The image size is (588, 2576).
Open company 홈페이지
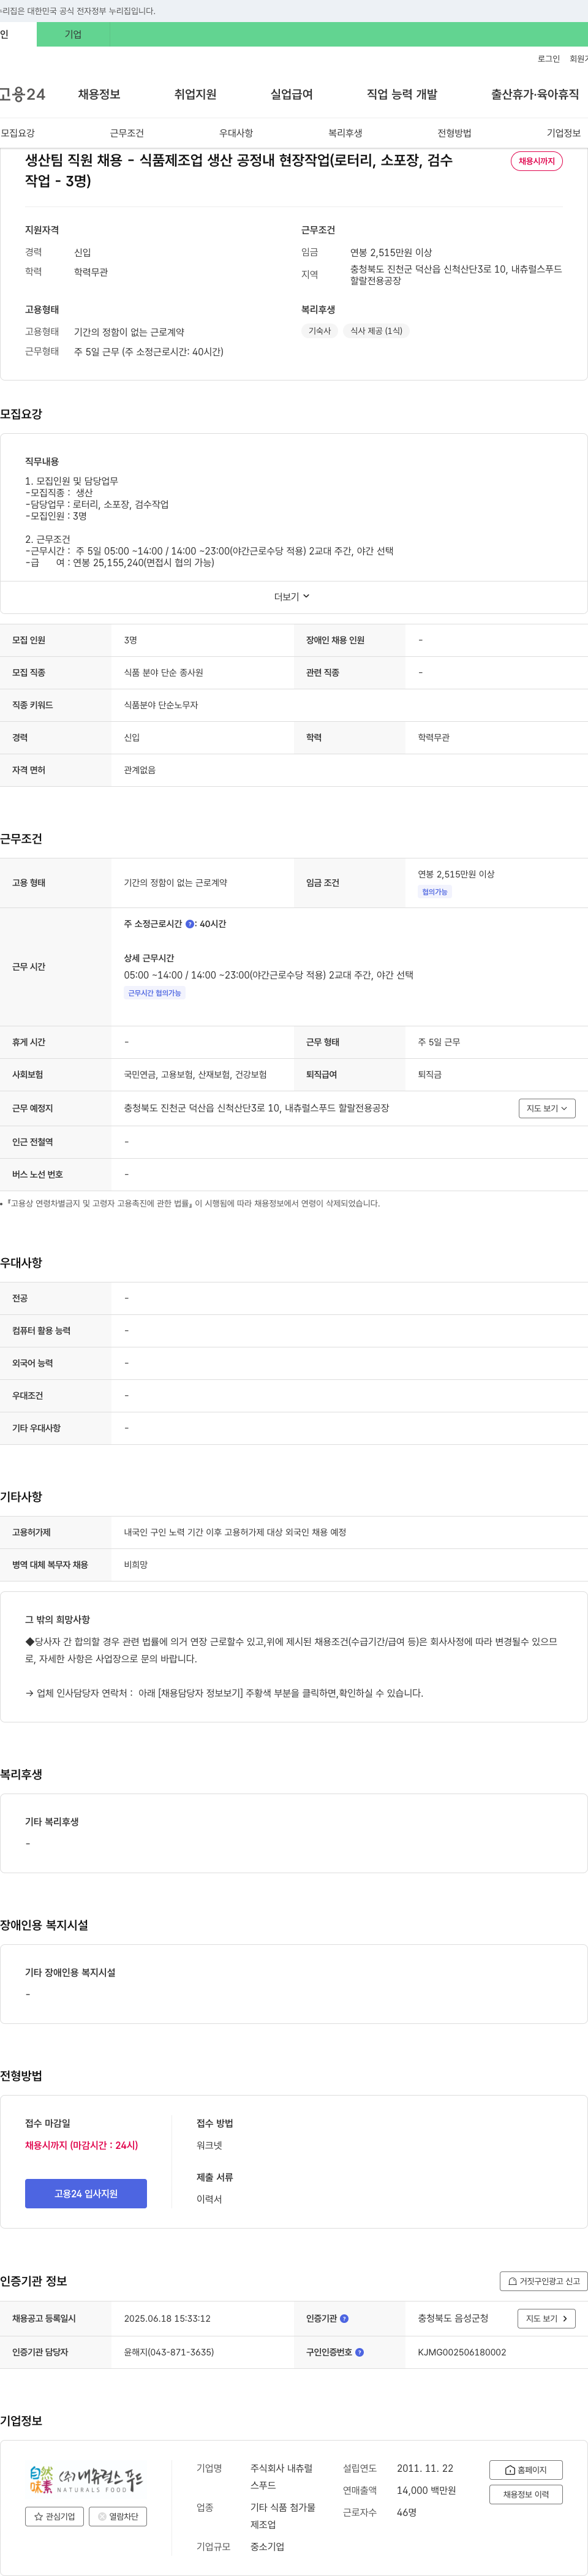tap(526, 2470)
